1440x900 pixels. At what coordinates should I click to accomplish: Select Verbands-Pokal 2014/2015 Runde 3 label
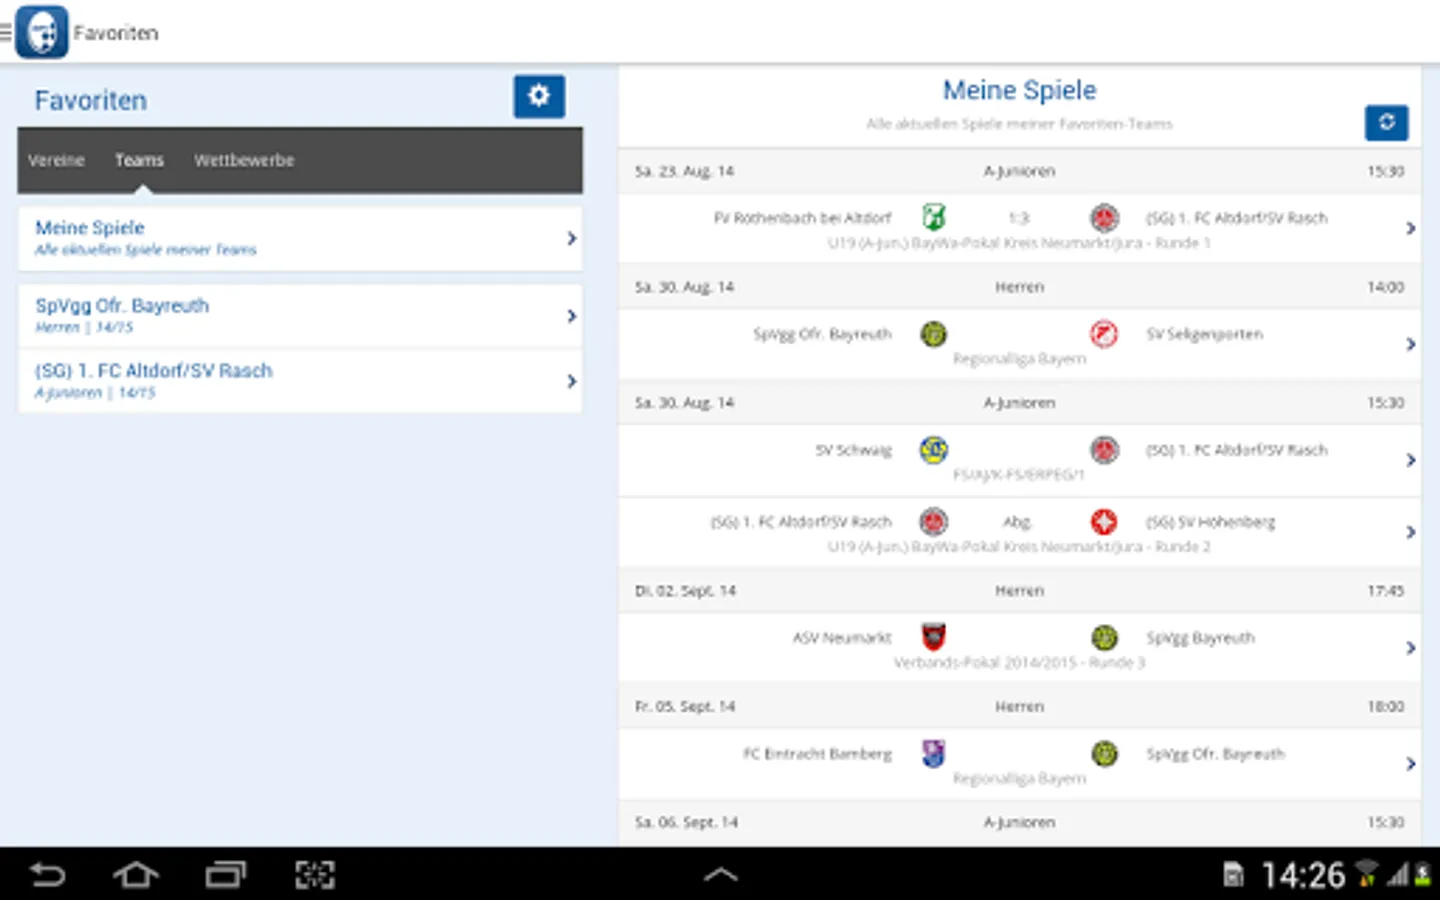click(1019, 662)
